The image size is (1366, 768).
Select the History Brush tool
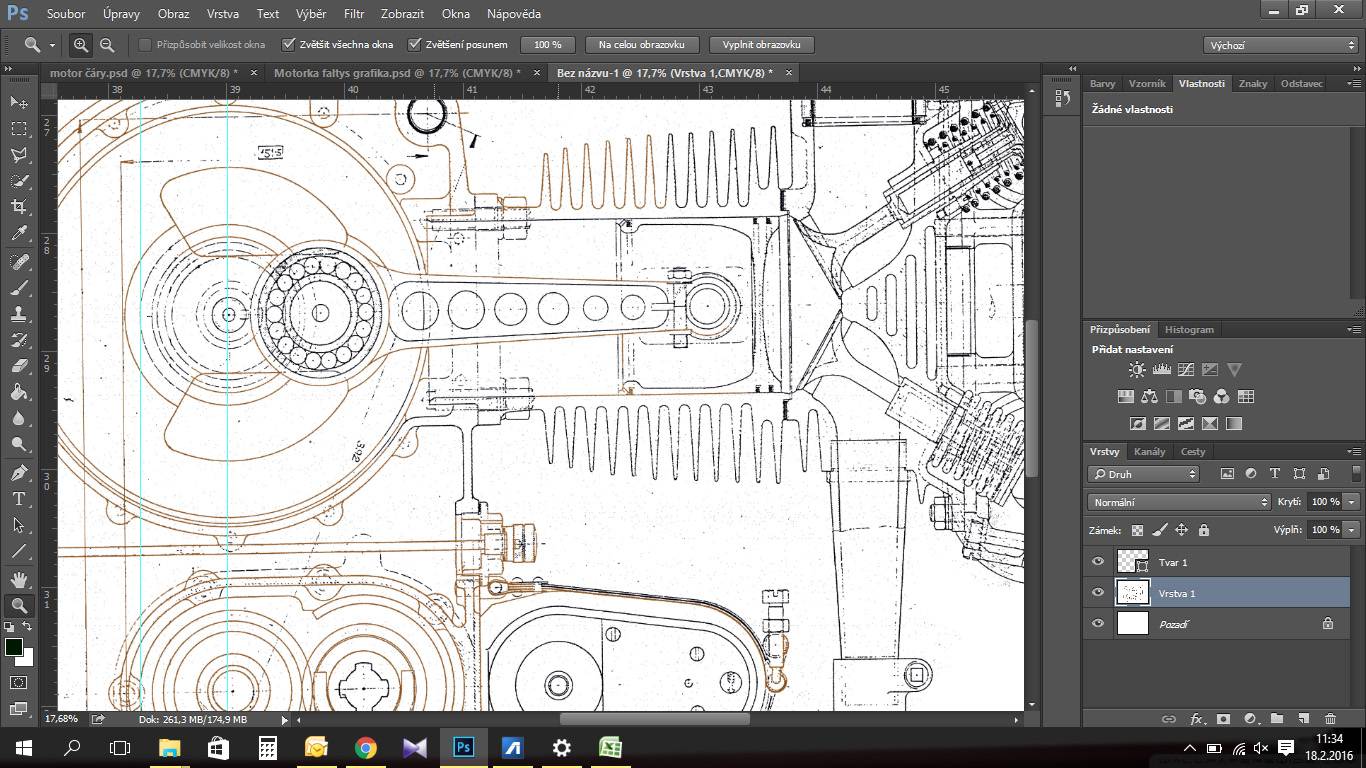tap(19, 340)
